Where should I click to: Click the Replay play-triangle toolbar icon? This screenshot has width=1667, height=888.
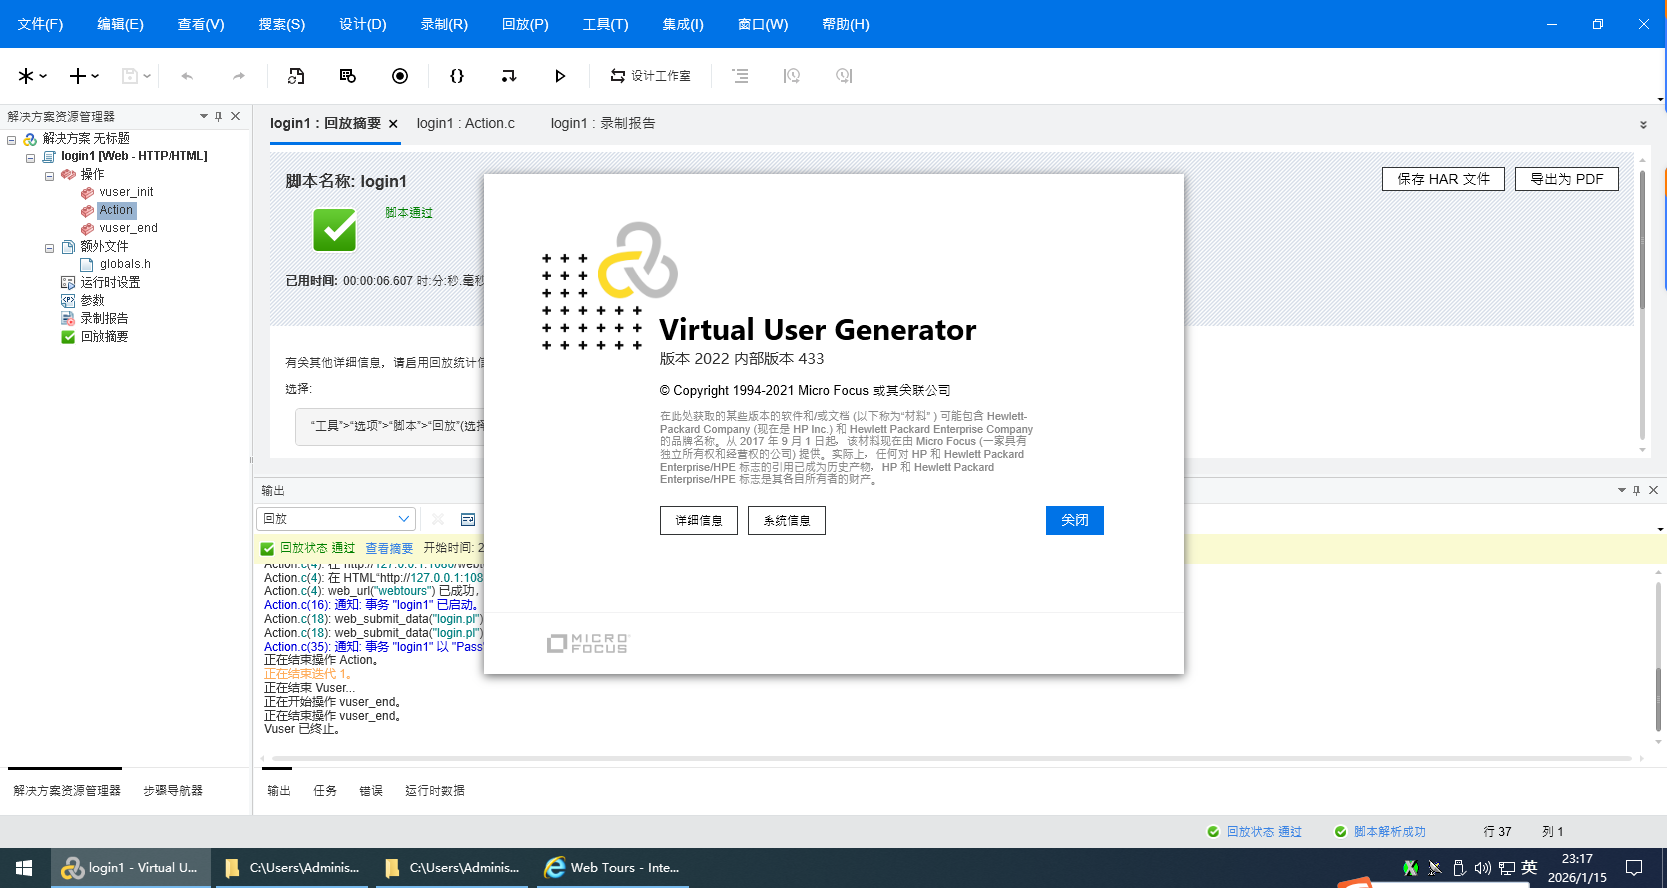pyautogui.click(x=560, y=76)
